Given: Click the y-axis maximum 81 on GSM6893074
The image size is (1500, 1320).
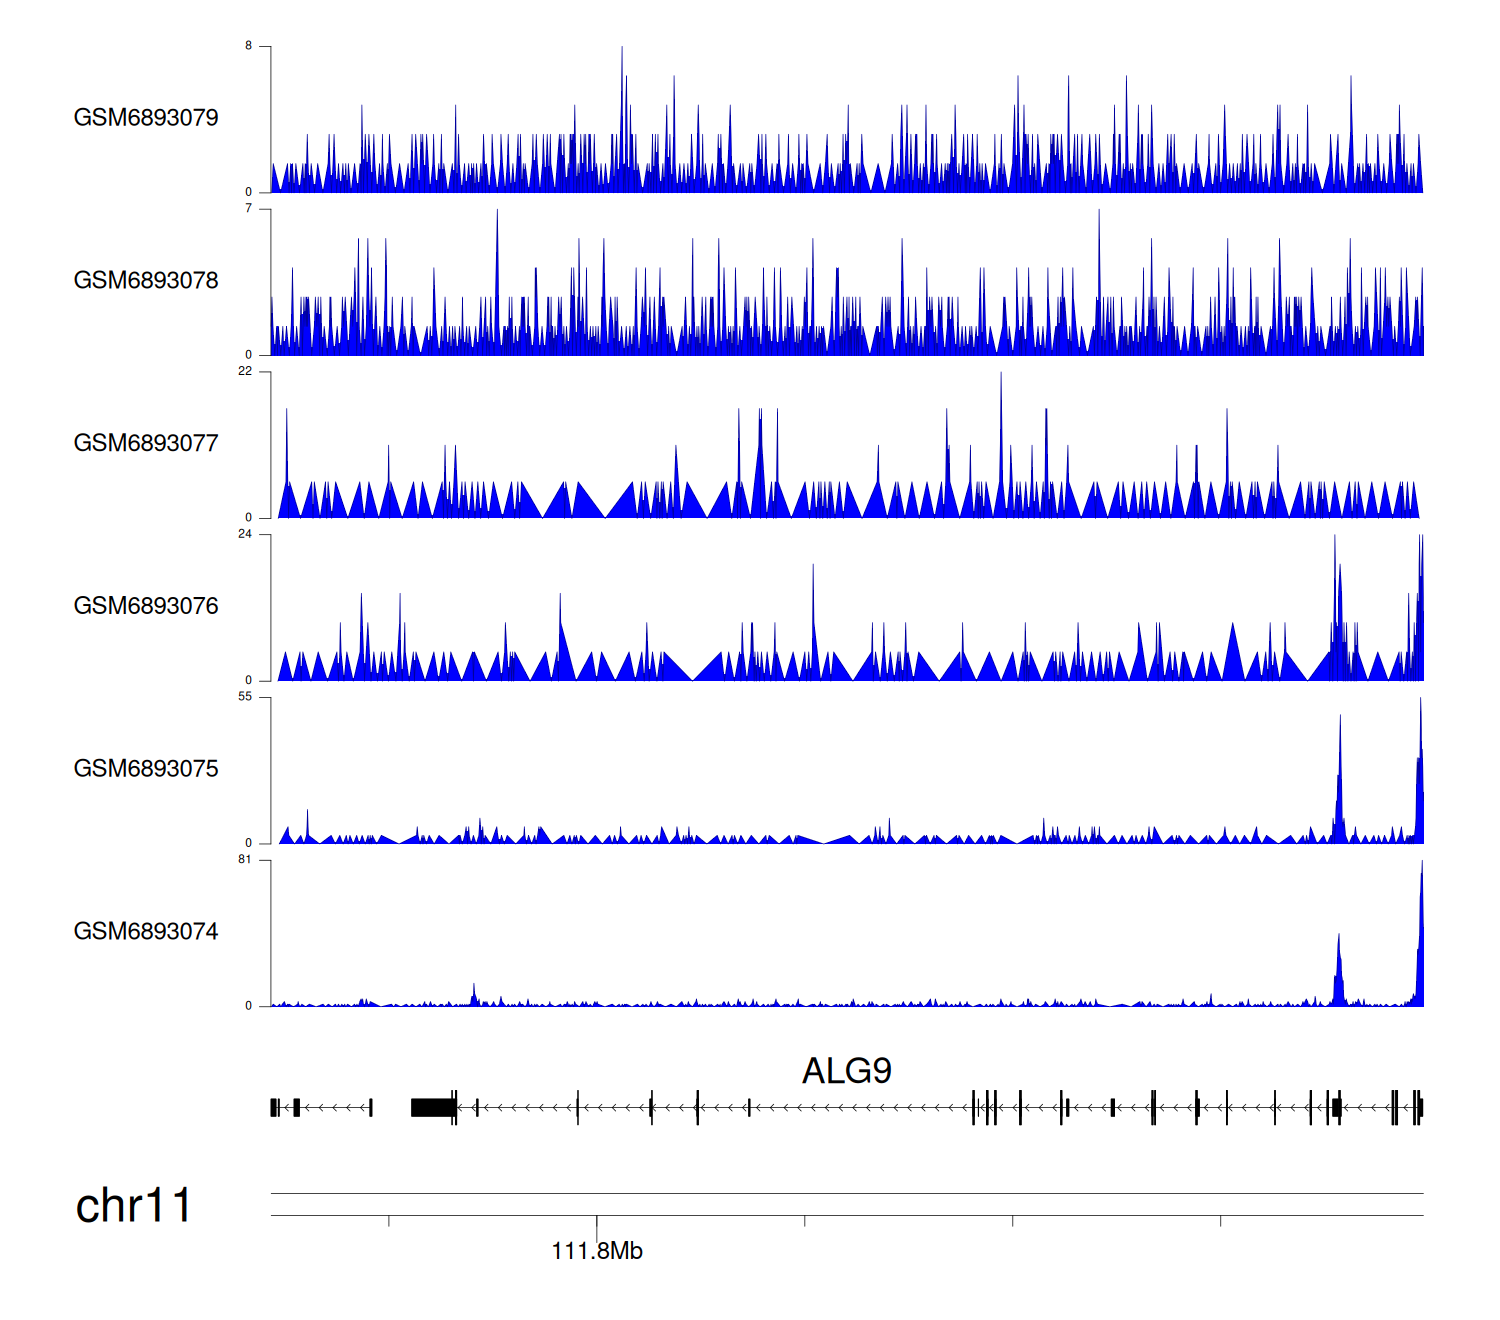Looking at the screenshot, I should pyautogui.click(x=245, y=860).
